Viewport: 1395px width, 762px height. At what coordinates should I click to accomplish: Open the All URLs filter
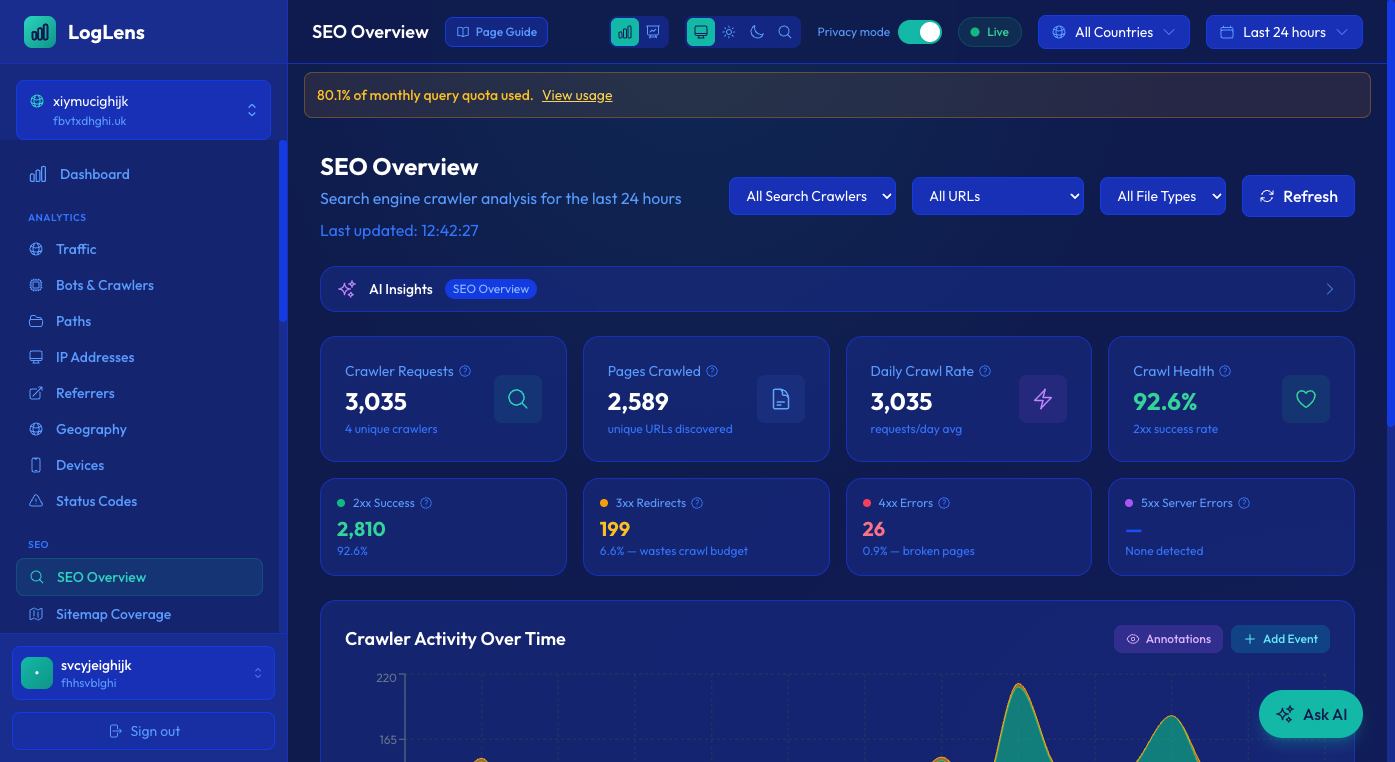(998, 196)
